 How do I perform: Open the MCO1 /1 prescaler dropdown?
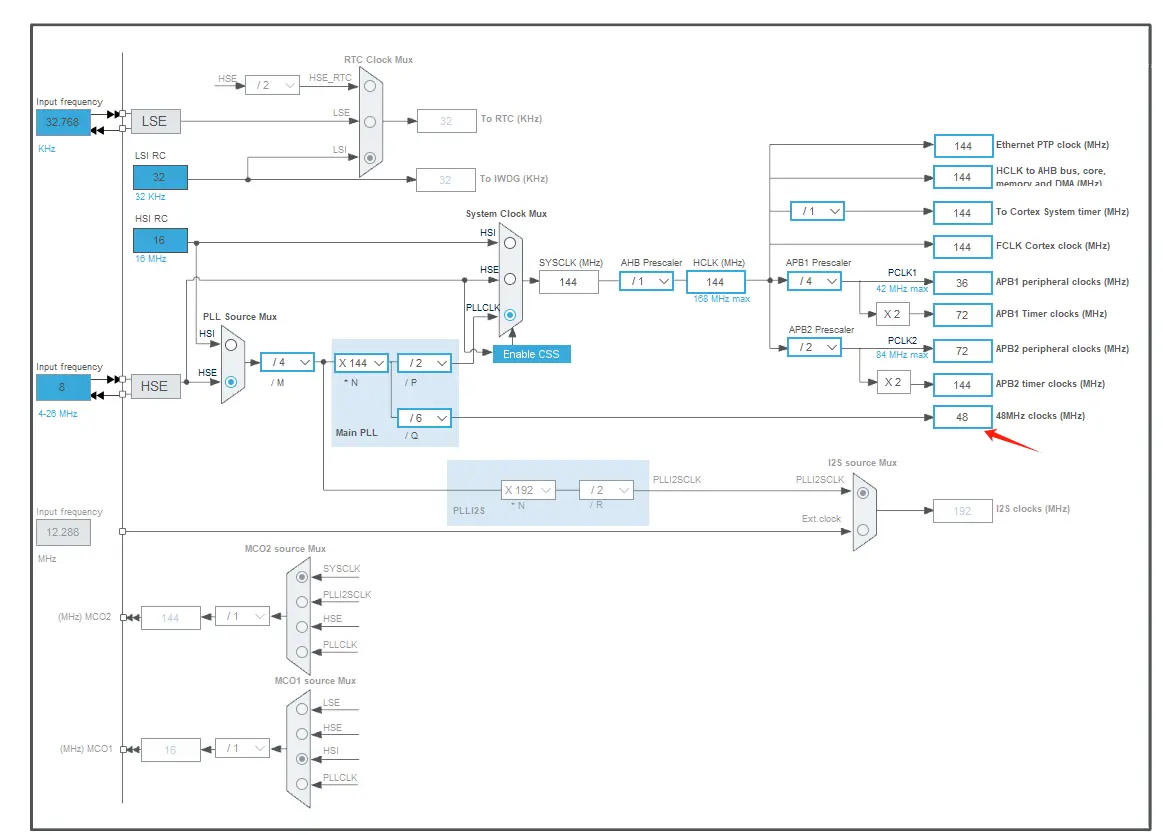pos(243,748)
